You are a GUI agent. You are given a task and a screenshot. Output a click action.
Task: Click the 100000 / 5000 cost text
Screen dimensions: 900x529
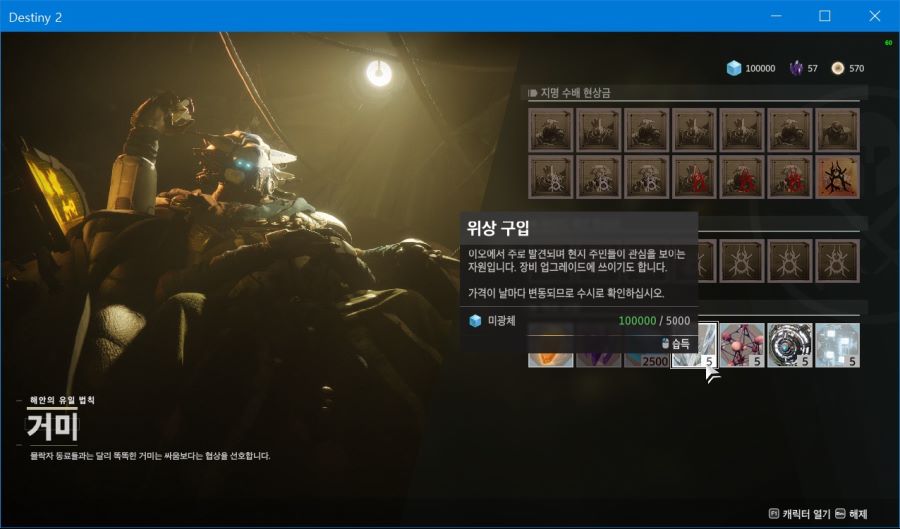[x=654, y=321]
